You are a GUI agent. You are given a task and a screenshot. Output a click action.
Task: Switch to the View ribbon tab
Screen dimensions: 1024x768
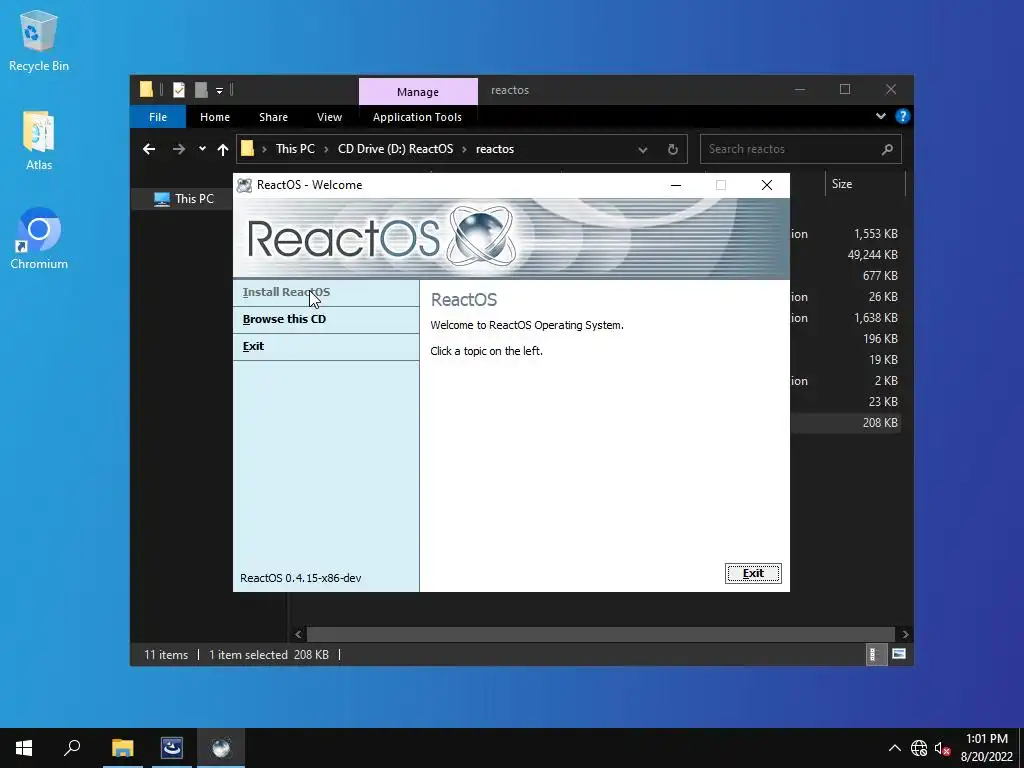[329, 117]
